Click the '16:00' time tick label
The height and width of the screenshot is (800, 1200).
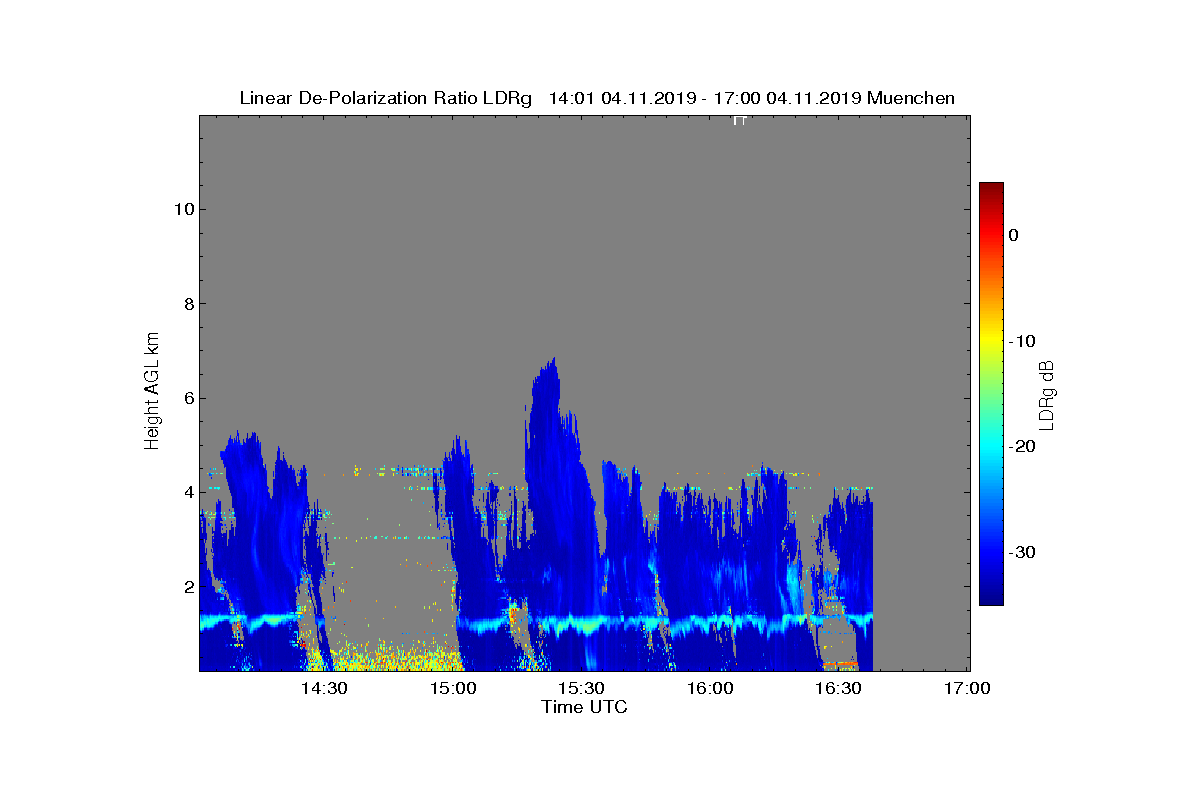pyautogui.click(x=710, y=688)
